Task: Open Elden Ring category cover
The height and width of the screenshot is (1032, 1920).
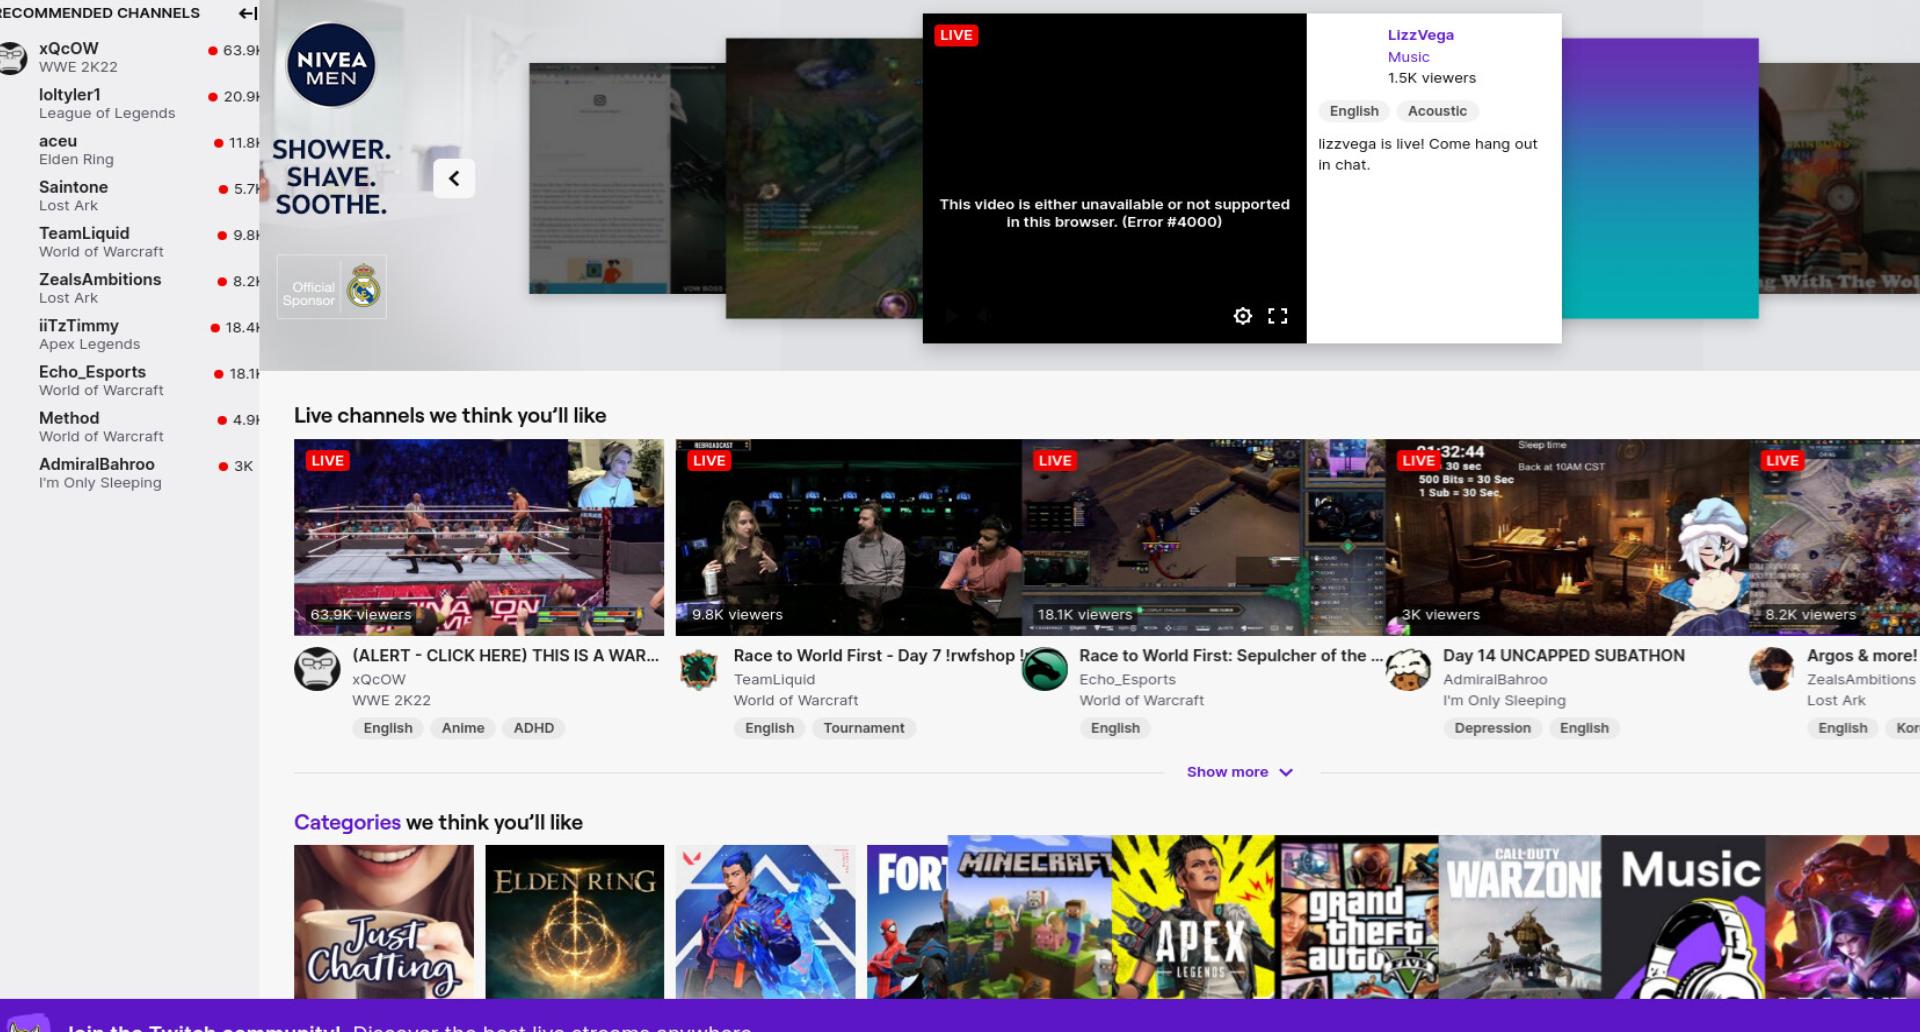Action: [x=575, y=922]
